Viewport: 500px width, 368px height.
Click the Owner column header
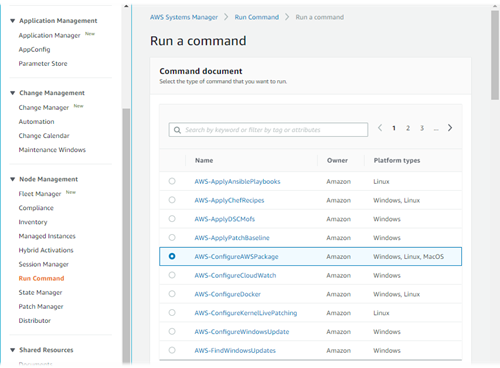(337, 160)
